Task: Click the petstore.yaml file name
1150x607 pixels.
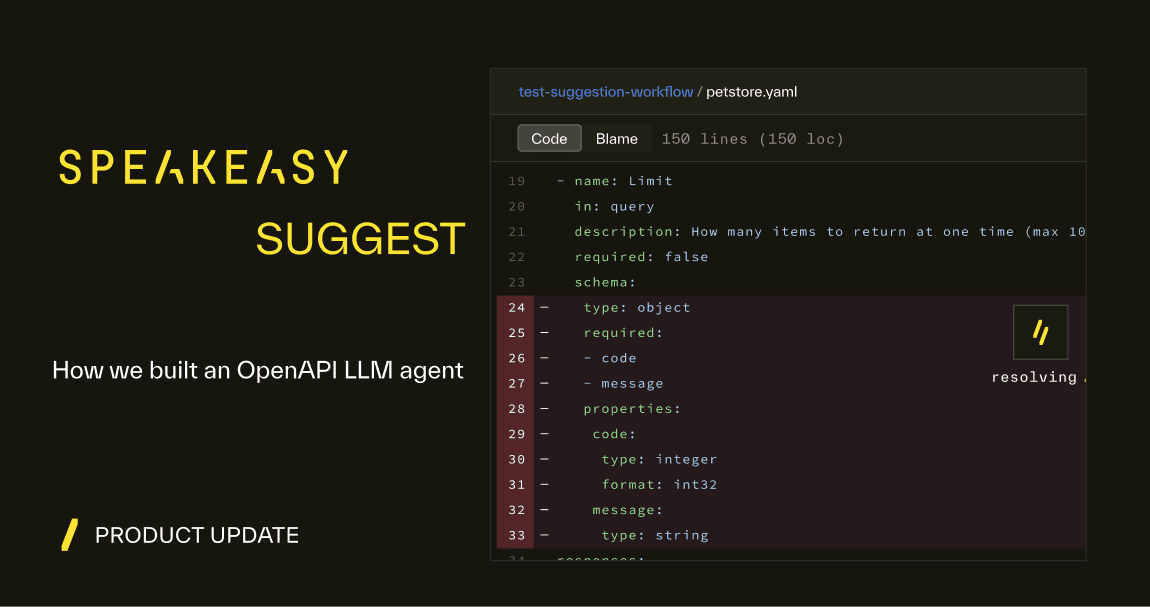Action: click(752, 92)
